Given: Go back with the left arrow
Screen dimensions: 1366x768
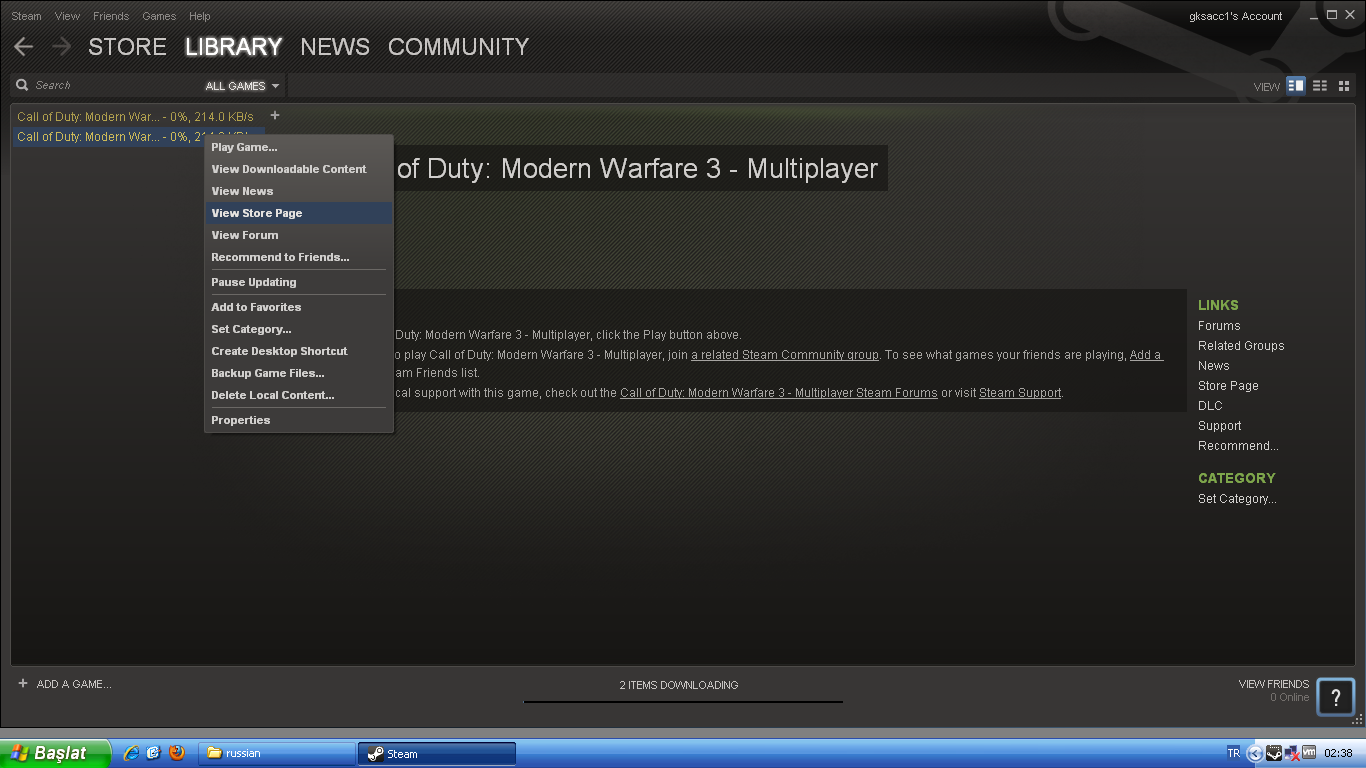Looking at the screenshot, I should (x=24, y=47).
